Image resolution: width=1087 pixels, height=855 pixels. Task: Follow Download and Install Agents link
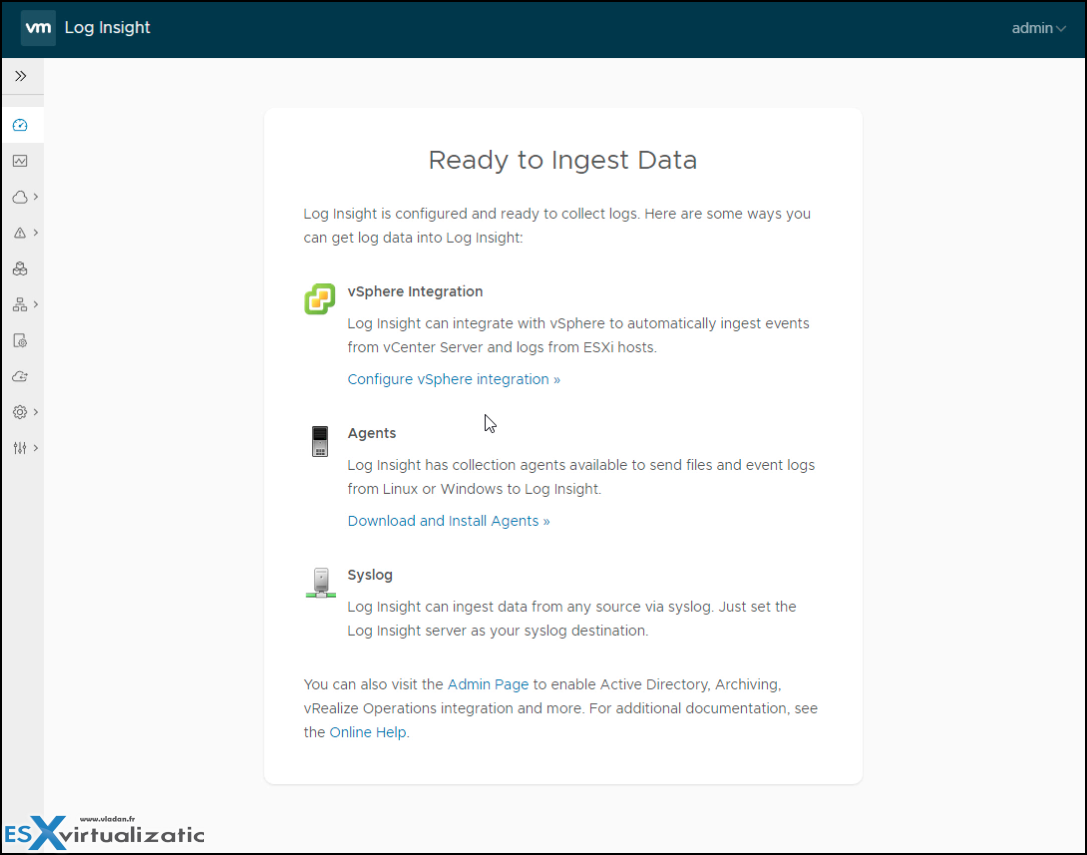pos(449,521)
